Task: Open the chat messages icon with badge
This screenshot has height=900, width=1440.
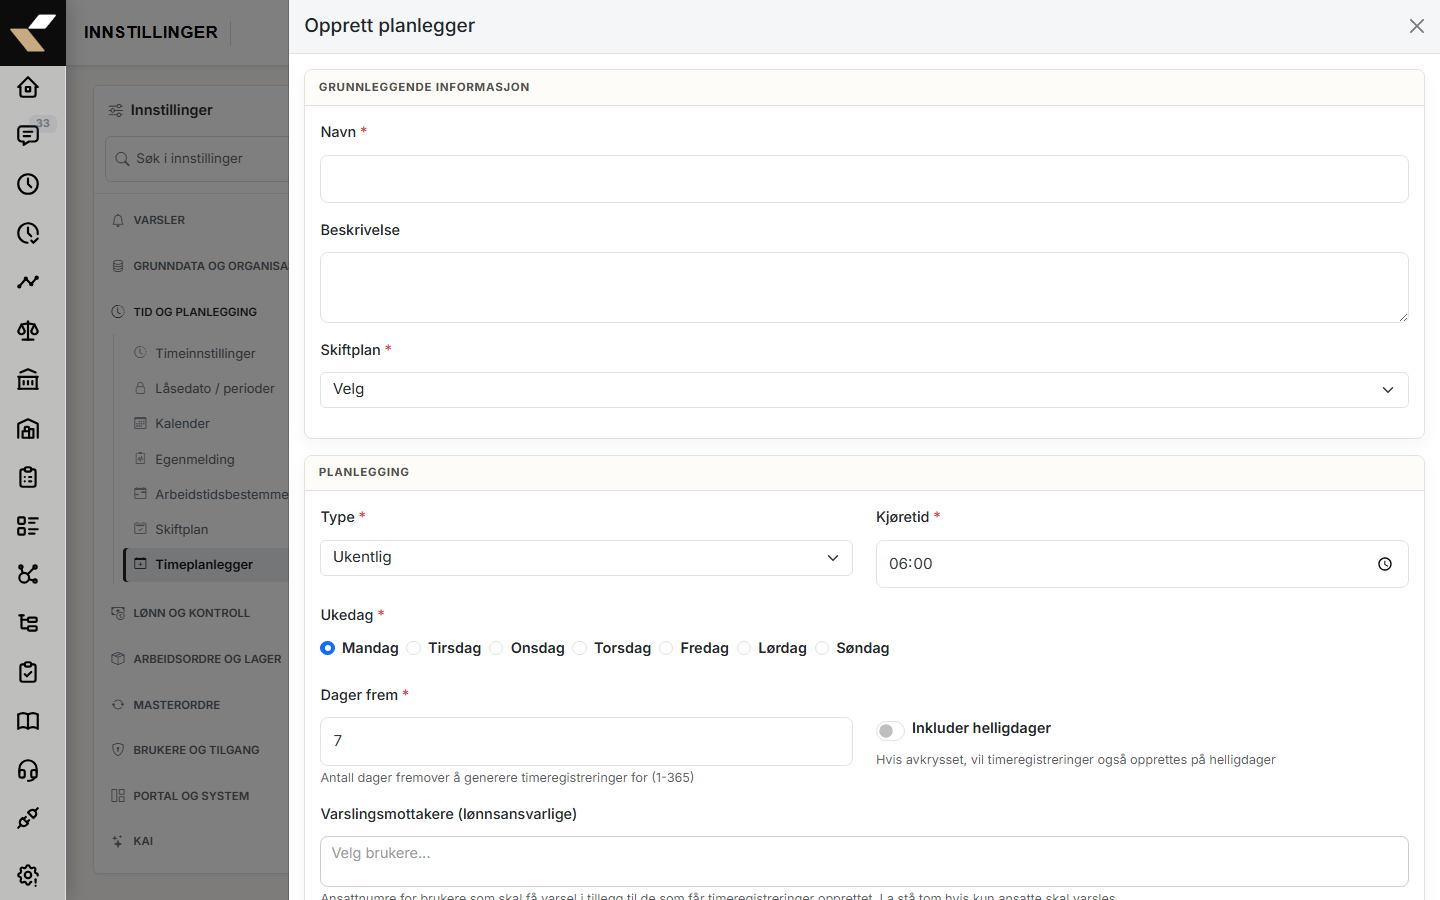Action: [28, 135]
